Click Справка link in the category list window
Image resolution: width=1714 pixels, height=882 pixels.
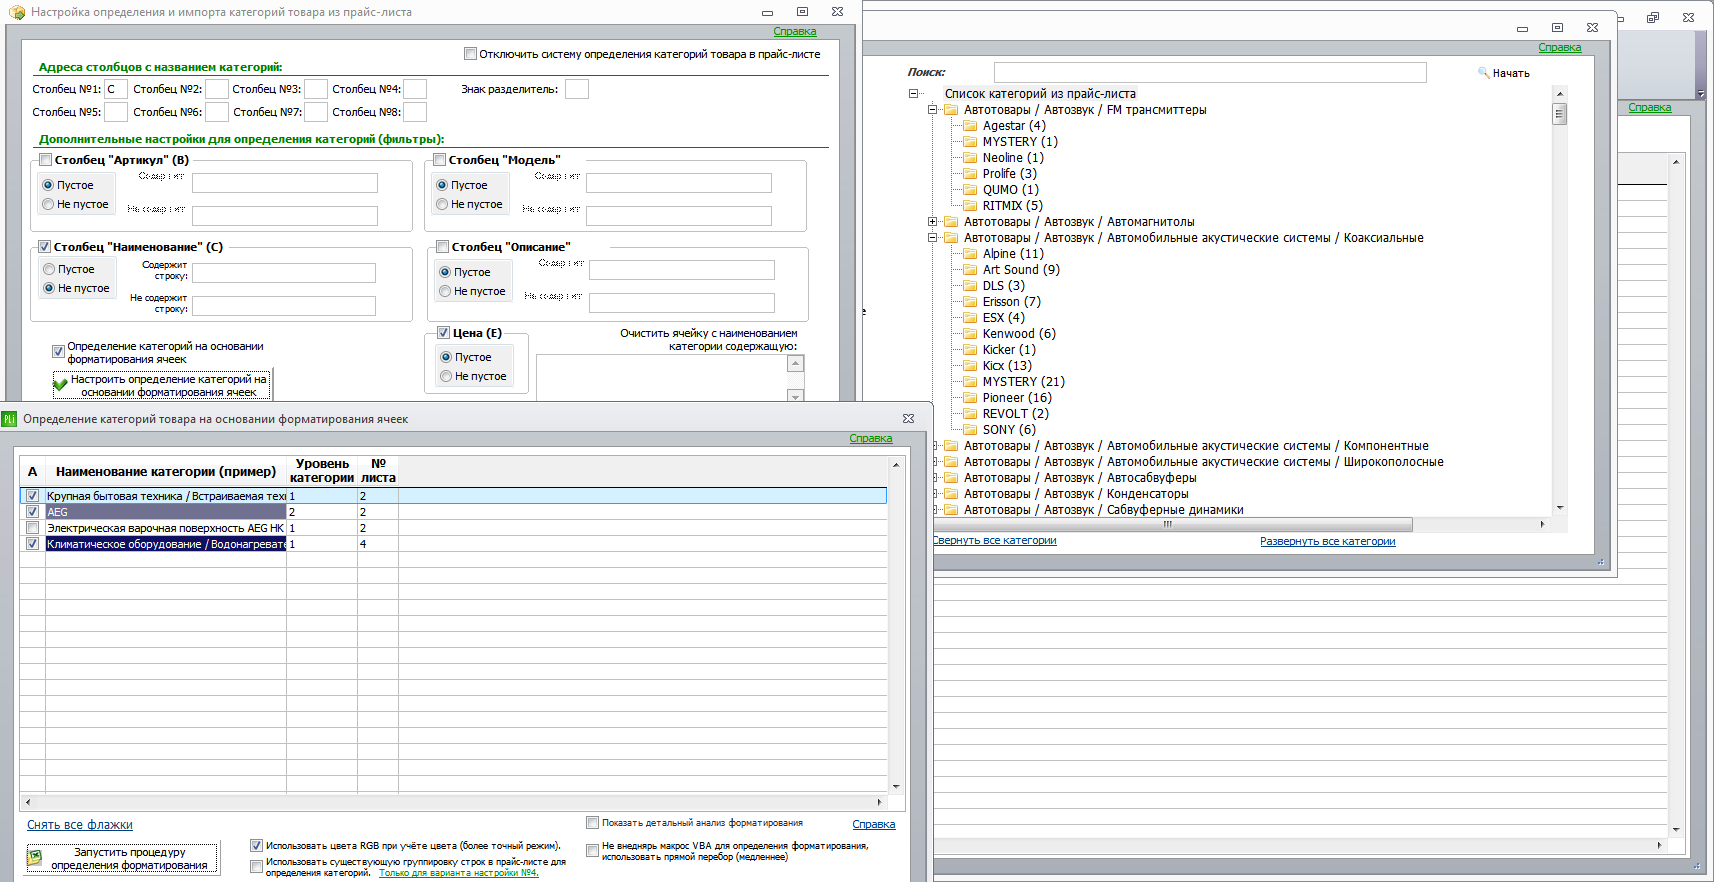coord(1560,48)
